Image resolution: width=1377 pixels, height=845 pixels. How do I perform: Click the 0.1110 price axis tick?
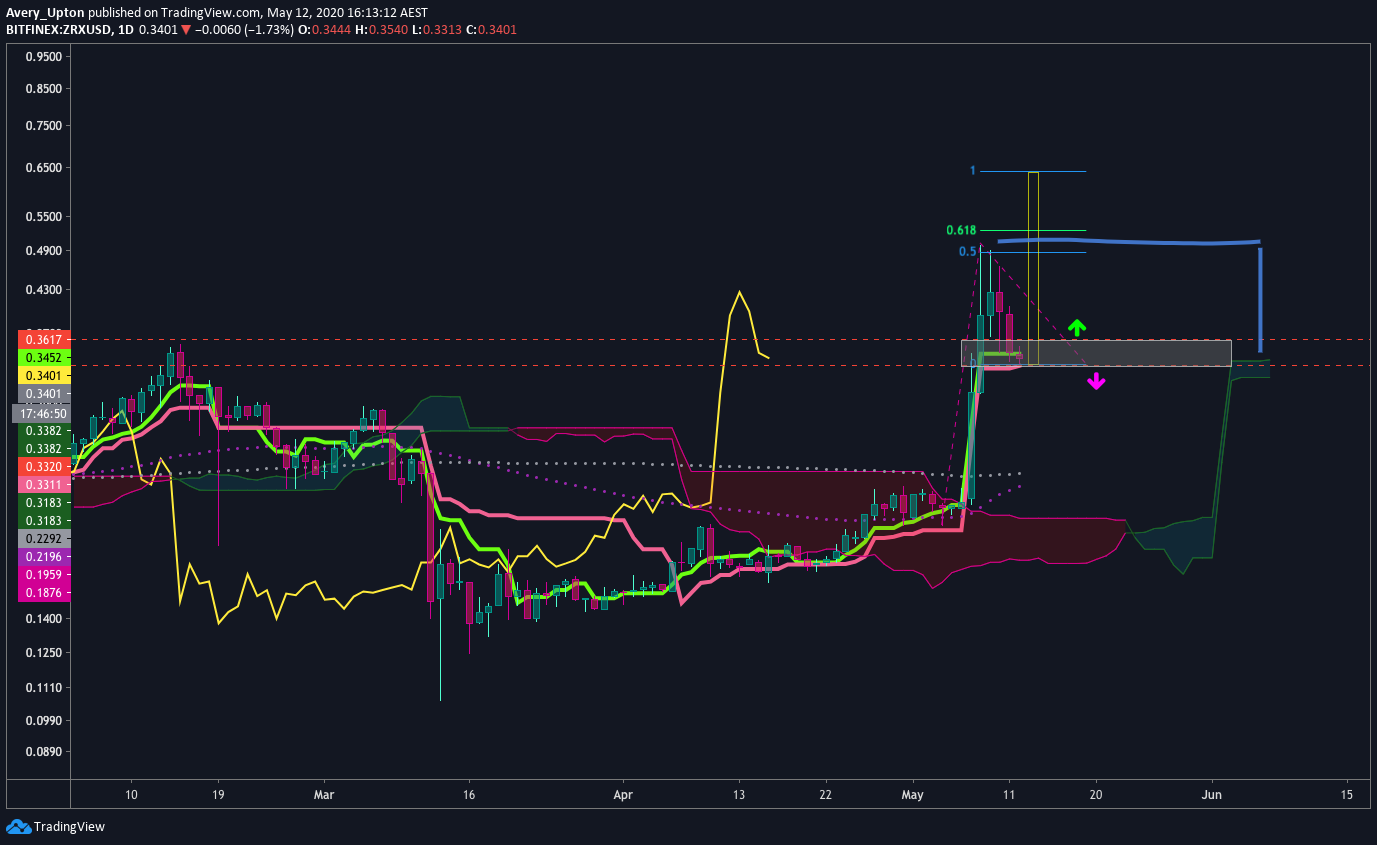[44, 688]
